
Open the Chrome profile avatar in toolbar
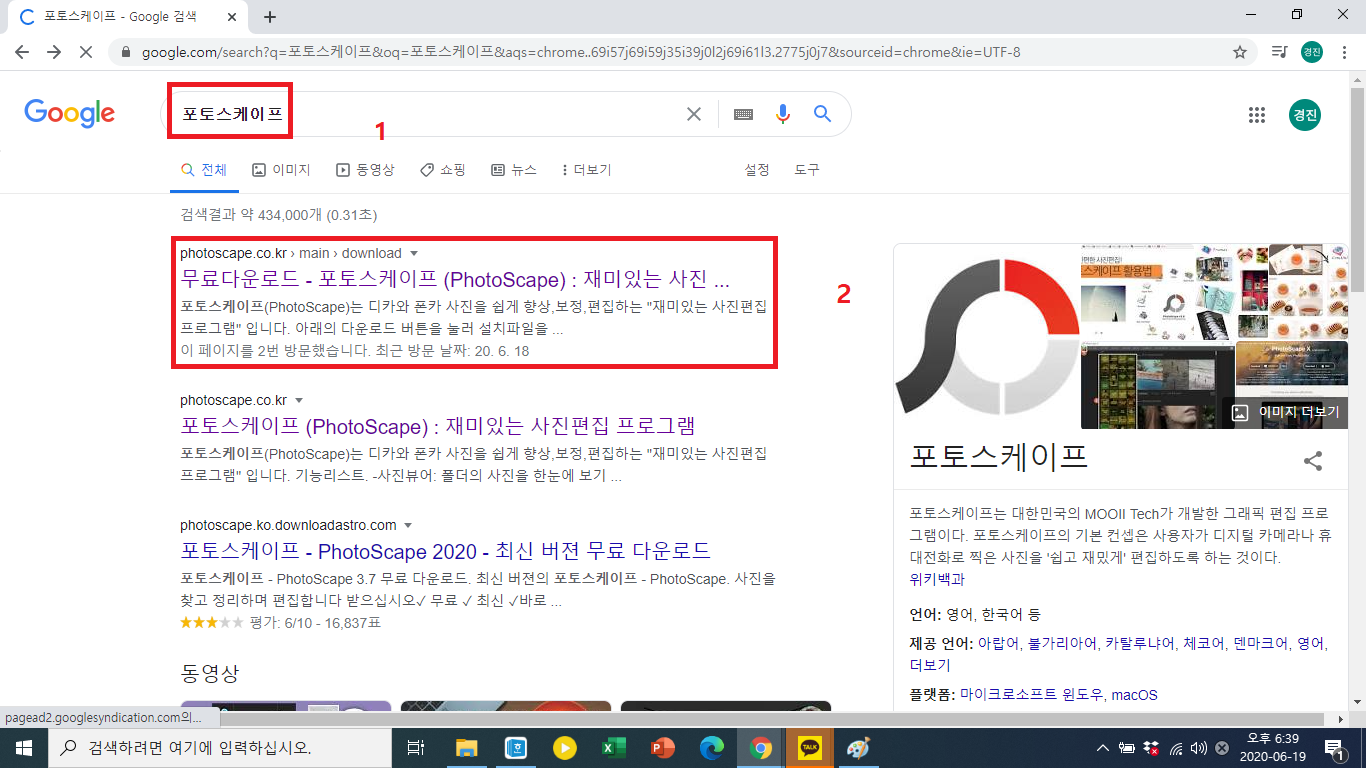pyautogui.click(x=1312, y=52)
